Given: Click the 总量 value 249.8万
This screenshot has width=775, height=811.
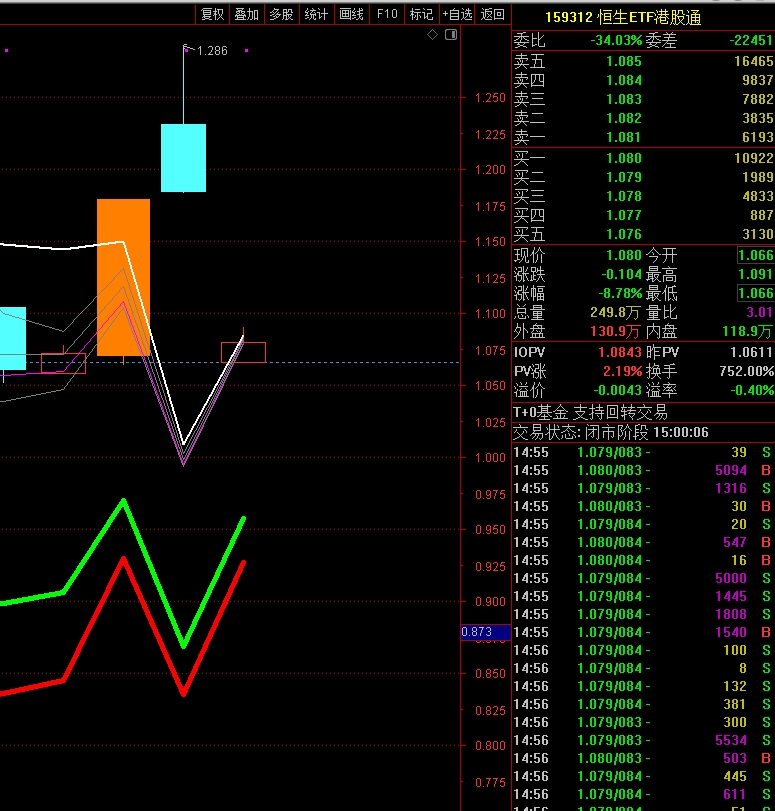Looking at the screenshot, I should [x=615, y=312].
